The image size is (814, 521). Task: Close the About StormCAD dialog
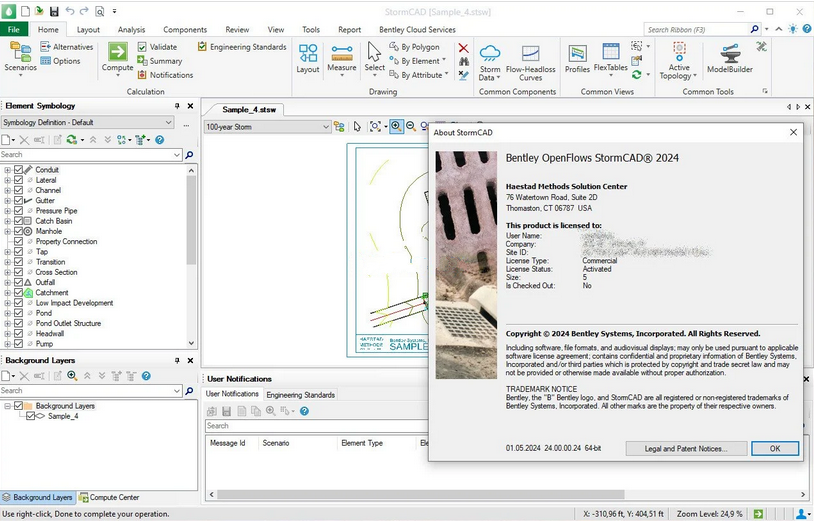click(x=793, y=132)
